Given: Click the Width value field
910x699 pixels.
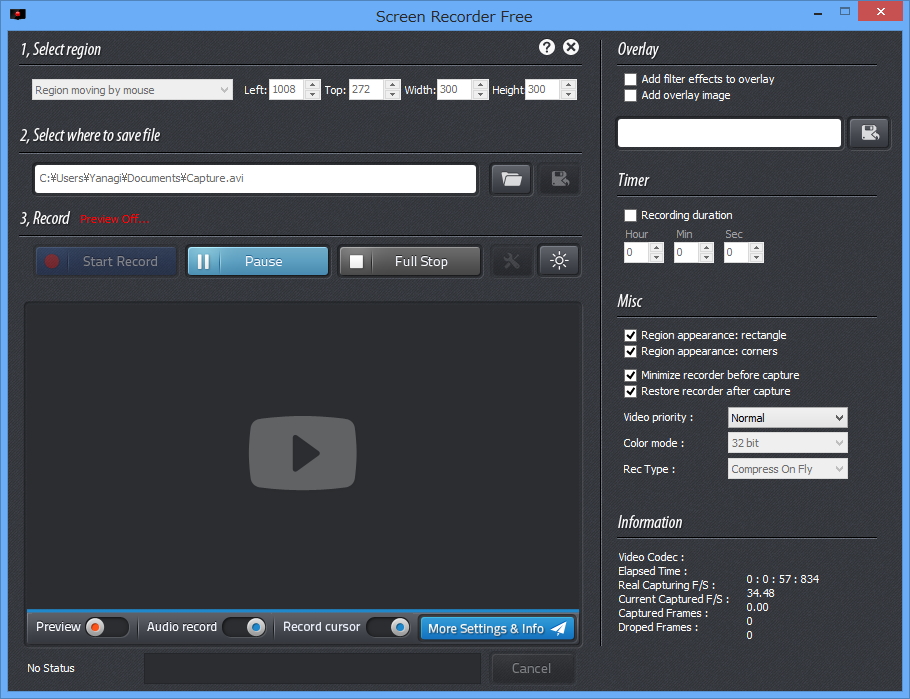Looking at the screenshot, I should [x=454, y=89].
